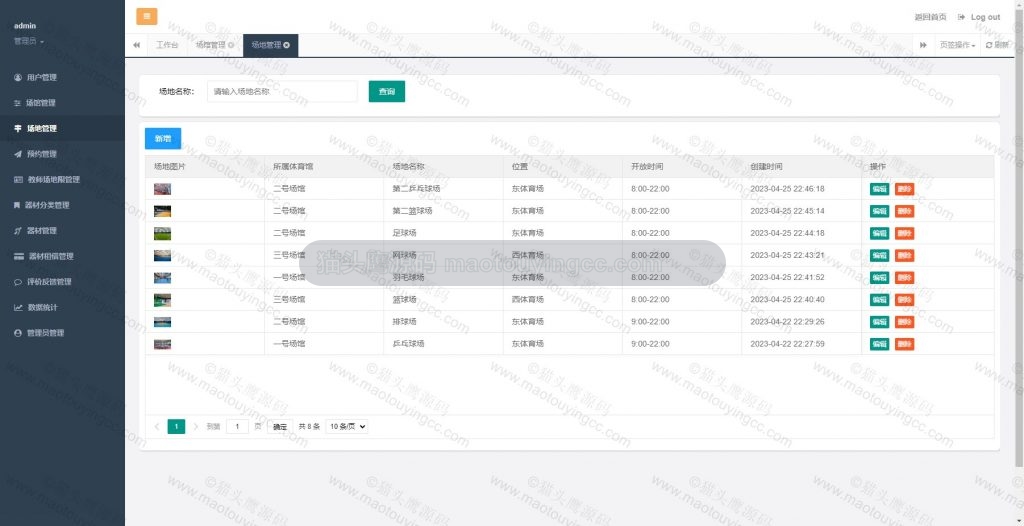Viewport: 1024px width, 526px height.
Task: Open the 足球场 thumbnail image
Action: 163,233
